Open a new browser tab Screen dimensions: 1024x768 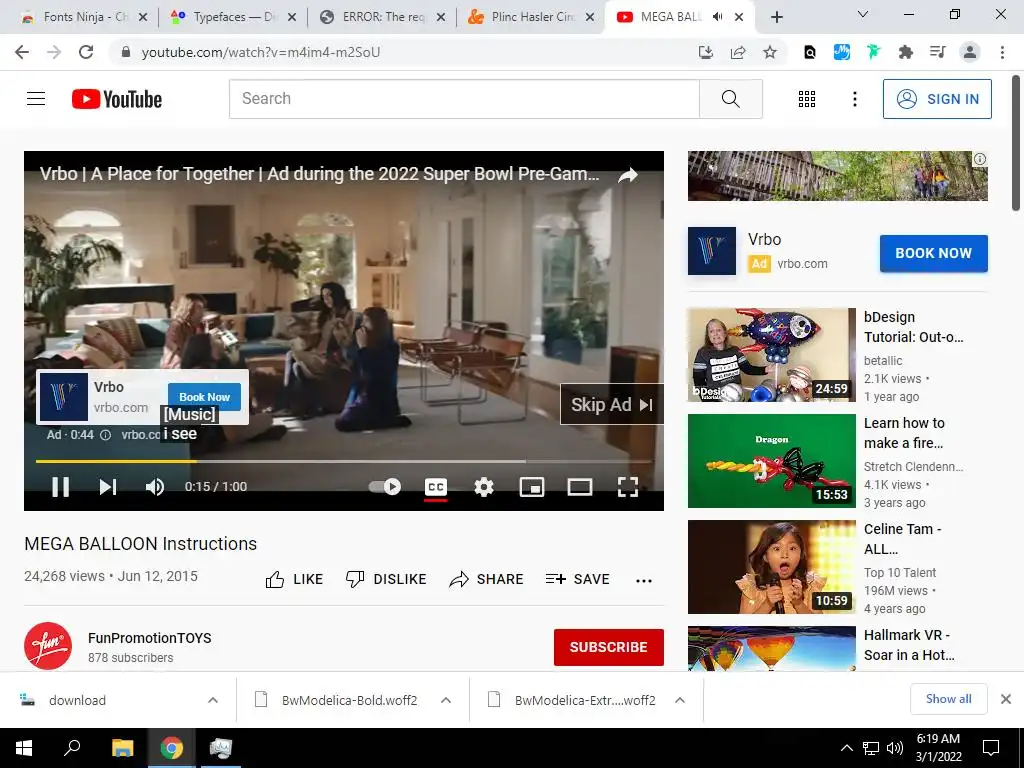click(x=776, y=17)
